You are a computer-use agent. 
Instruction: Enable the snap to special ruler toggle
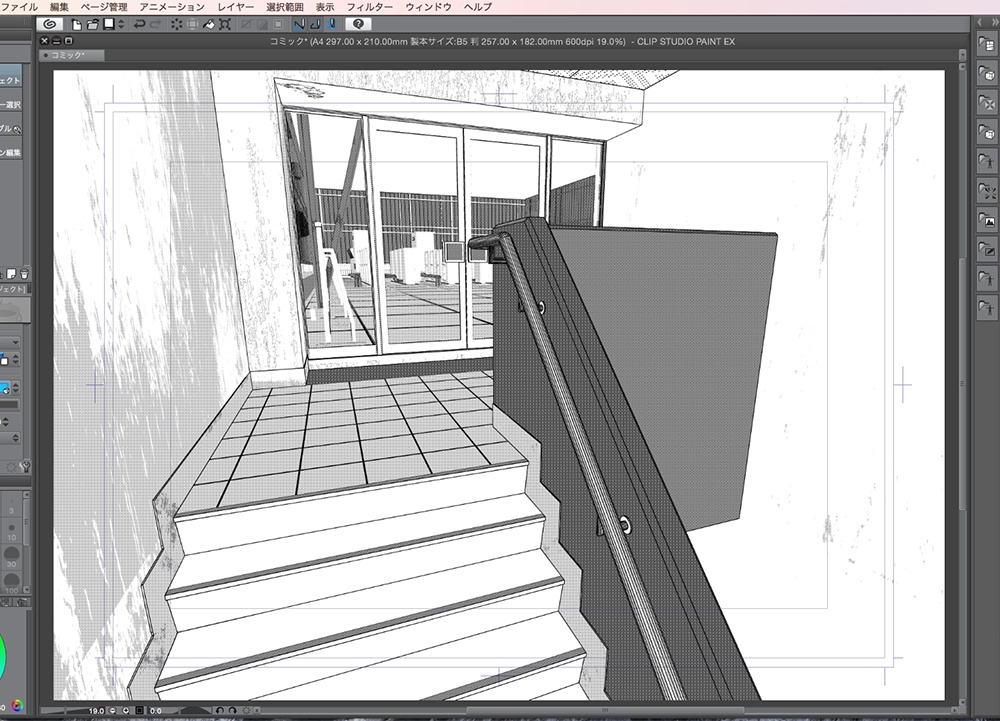tap(316, 24)
